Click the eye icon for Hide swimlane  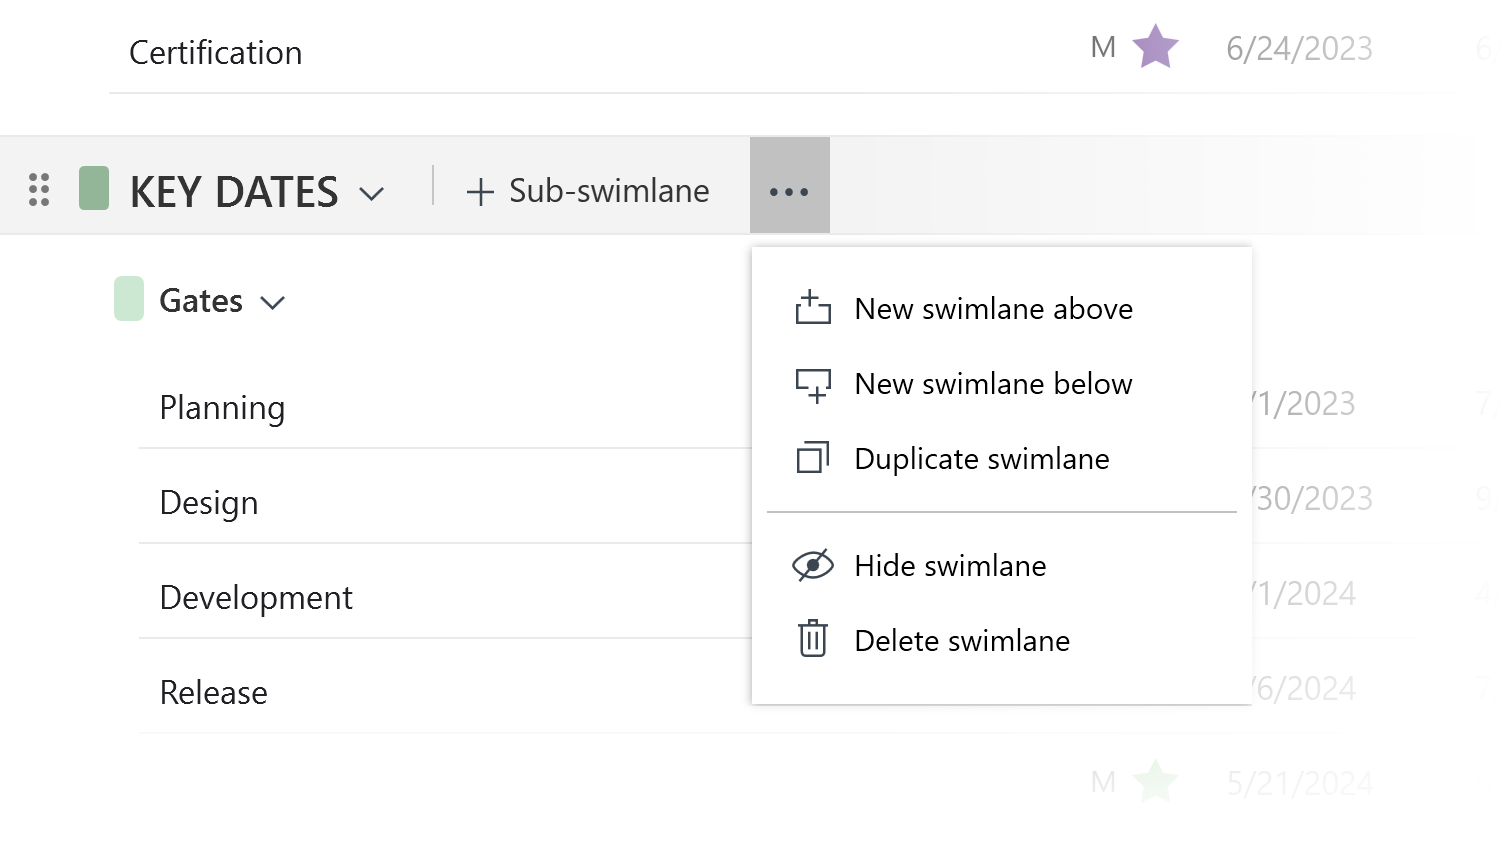coord(813,565)
